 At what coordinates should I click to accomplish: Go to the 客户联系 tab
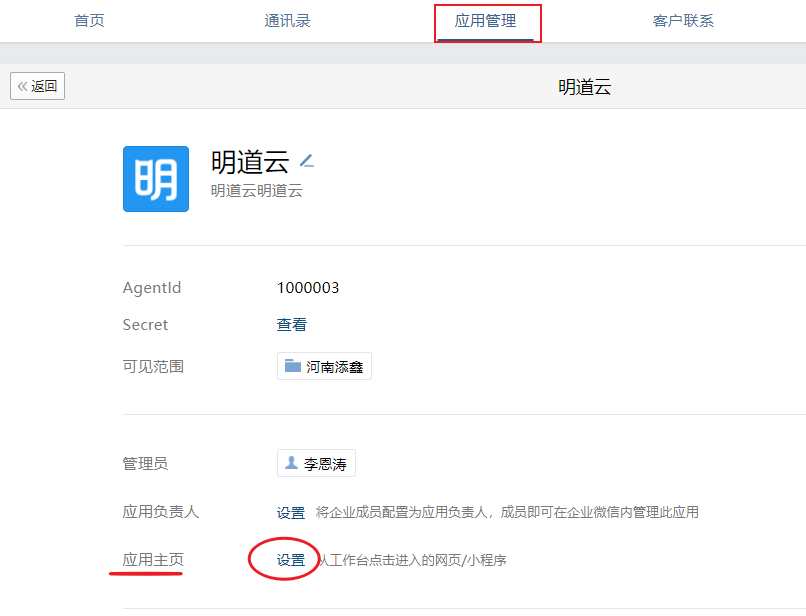coord(683,21)
